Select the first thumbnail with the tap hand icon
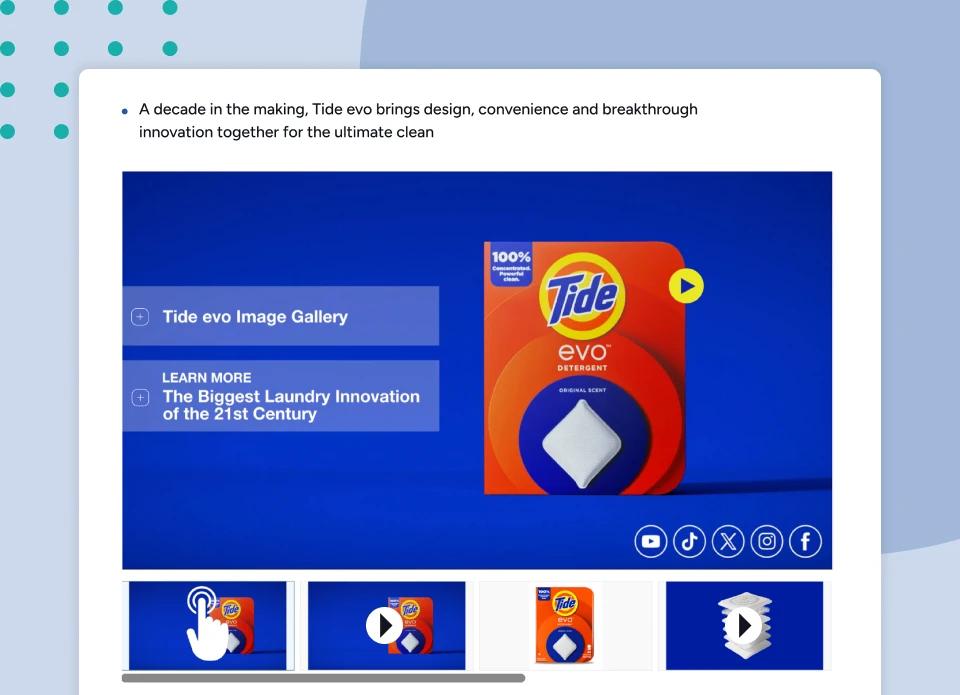This screenshot has width=960, height=695. [x=208, y=625]
